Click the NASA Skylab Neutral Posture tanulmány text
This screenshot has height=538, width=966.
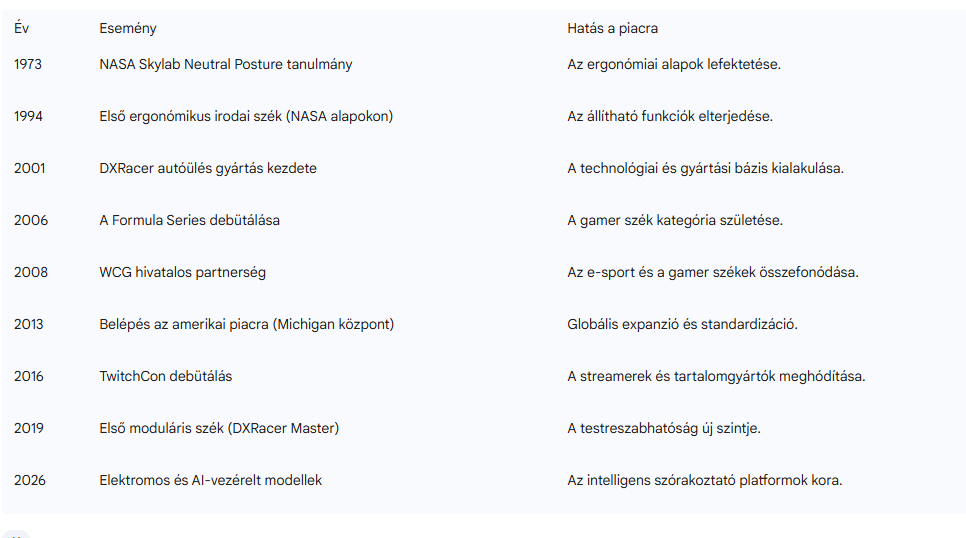click(225, 64)
